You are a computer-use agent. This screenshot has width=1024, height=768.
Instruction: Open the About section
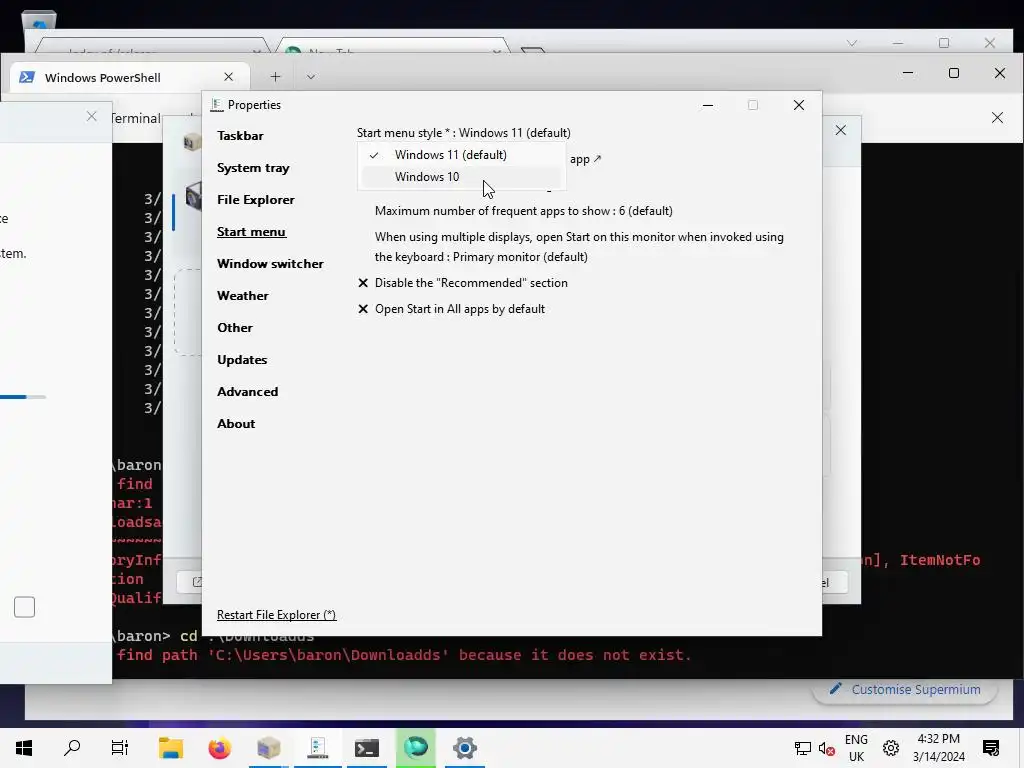pos(236,424)
